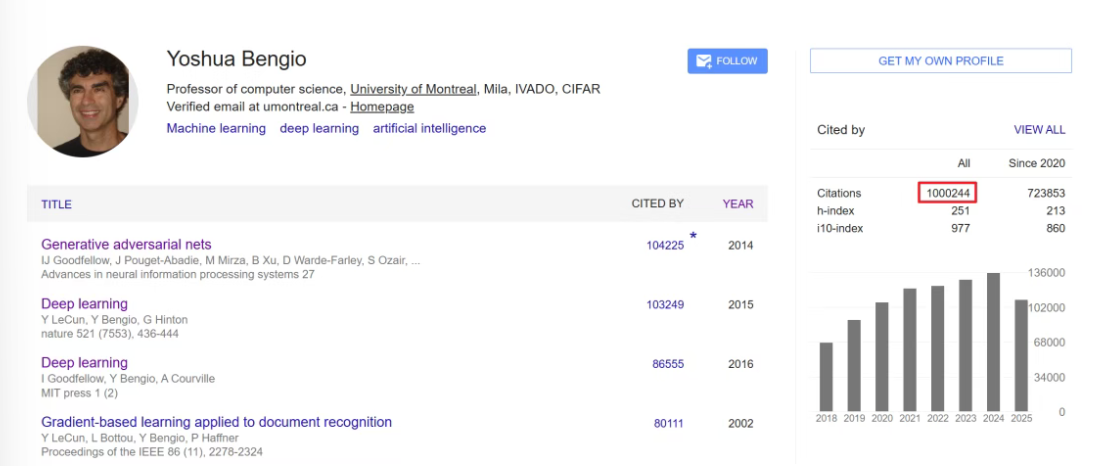The image size is (1106, 466).
Task: Sort by the Cited By column header
Action: pyautogui.click(x=657, y=204)
